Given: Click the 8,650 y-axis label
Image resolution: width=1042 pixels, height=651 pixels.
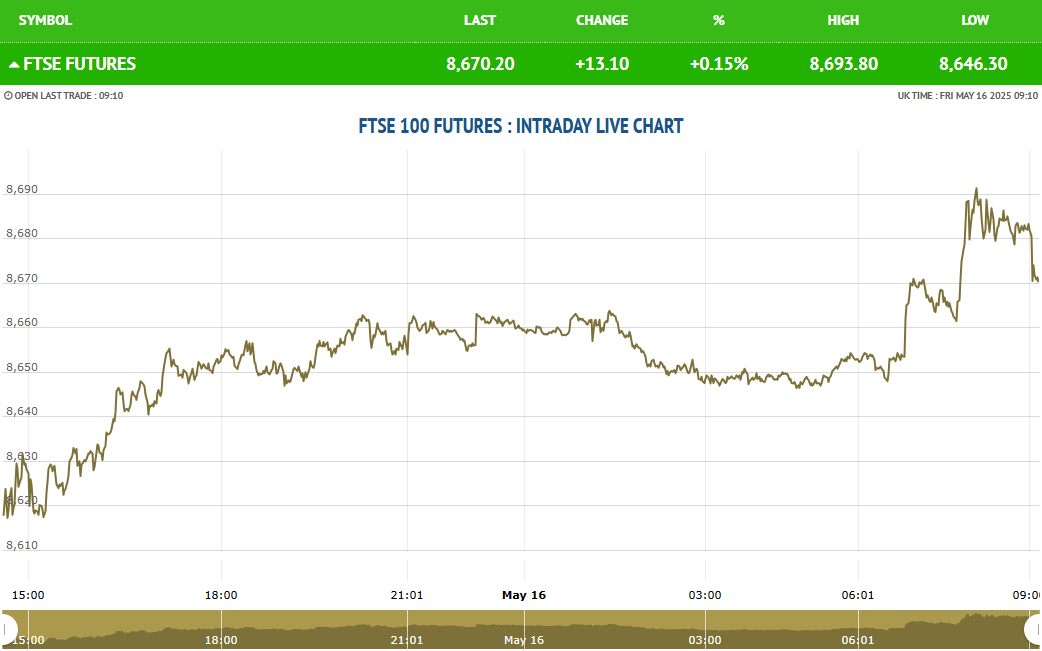Looking at the screenshot, I should pos(22,367).
